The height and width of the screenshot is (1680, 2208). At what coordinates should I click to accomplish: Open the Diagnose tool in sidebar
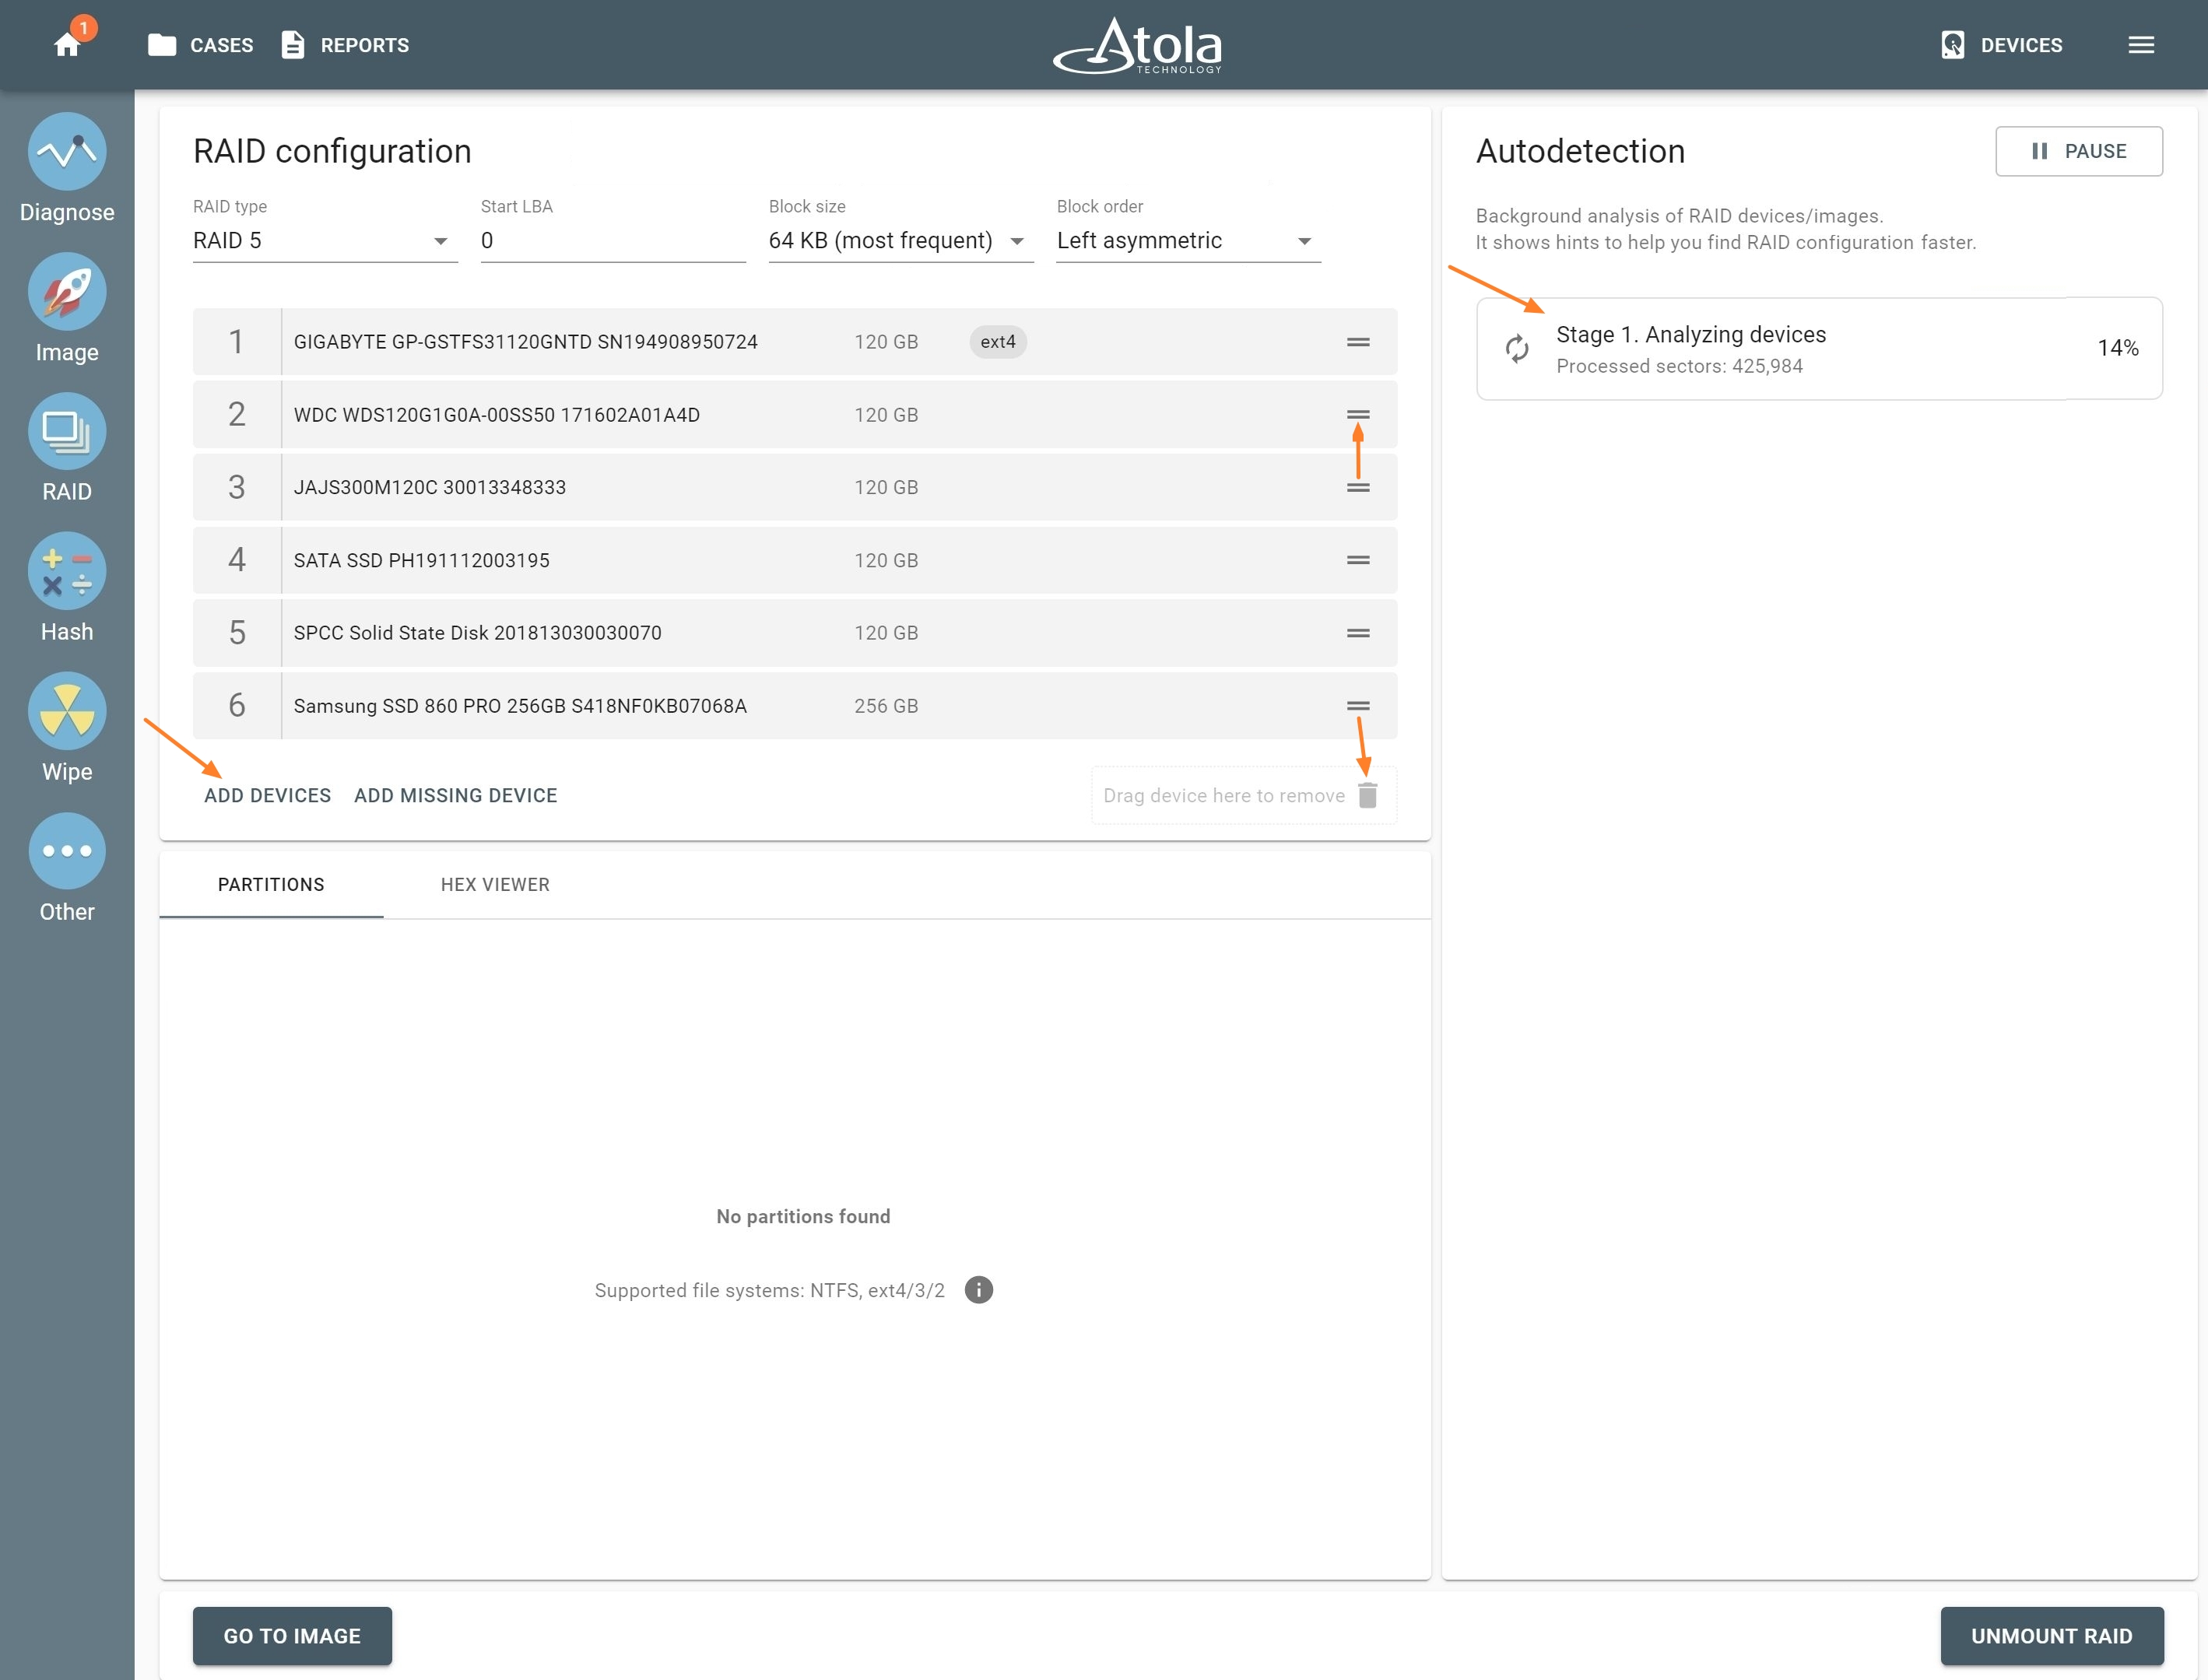pyautogui.click(x=67, y=152)
